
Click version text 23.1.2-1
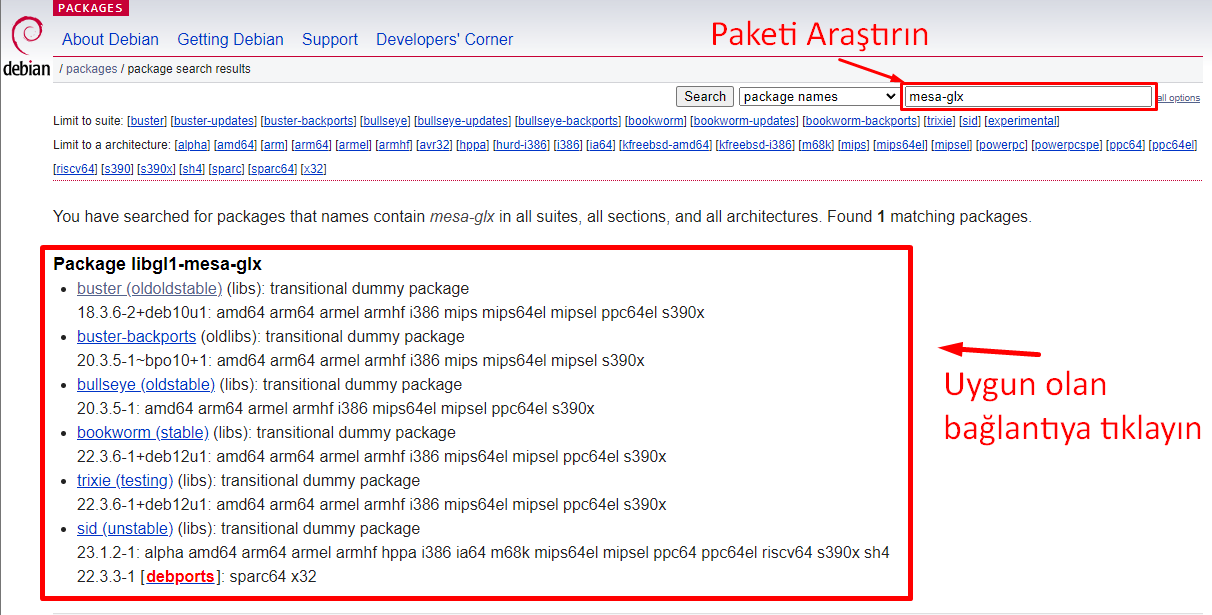click(x=109, y=553)
